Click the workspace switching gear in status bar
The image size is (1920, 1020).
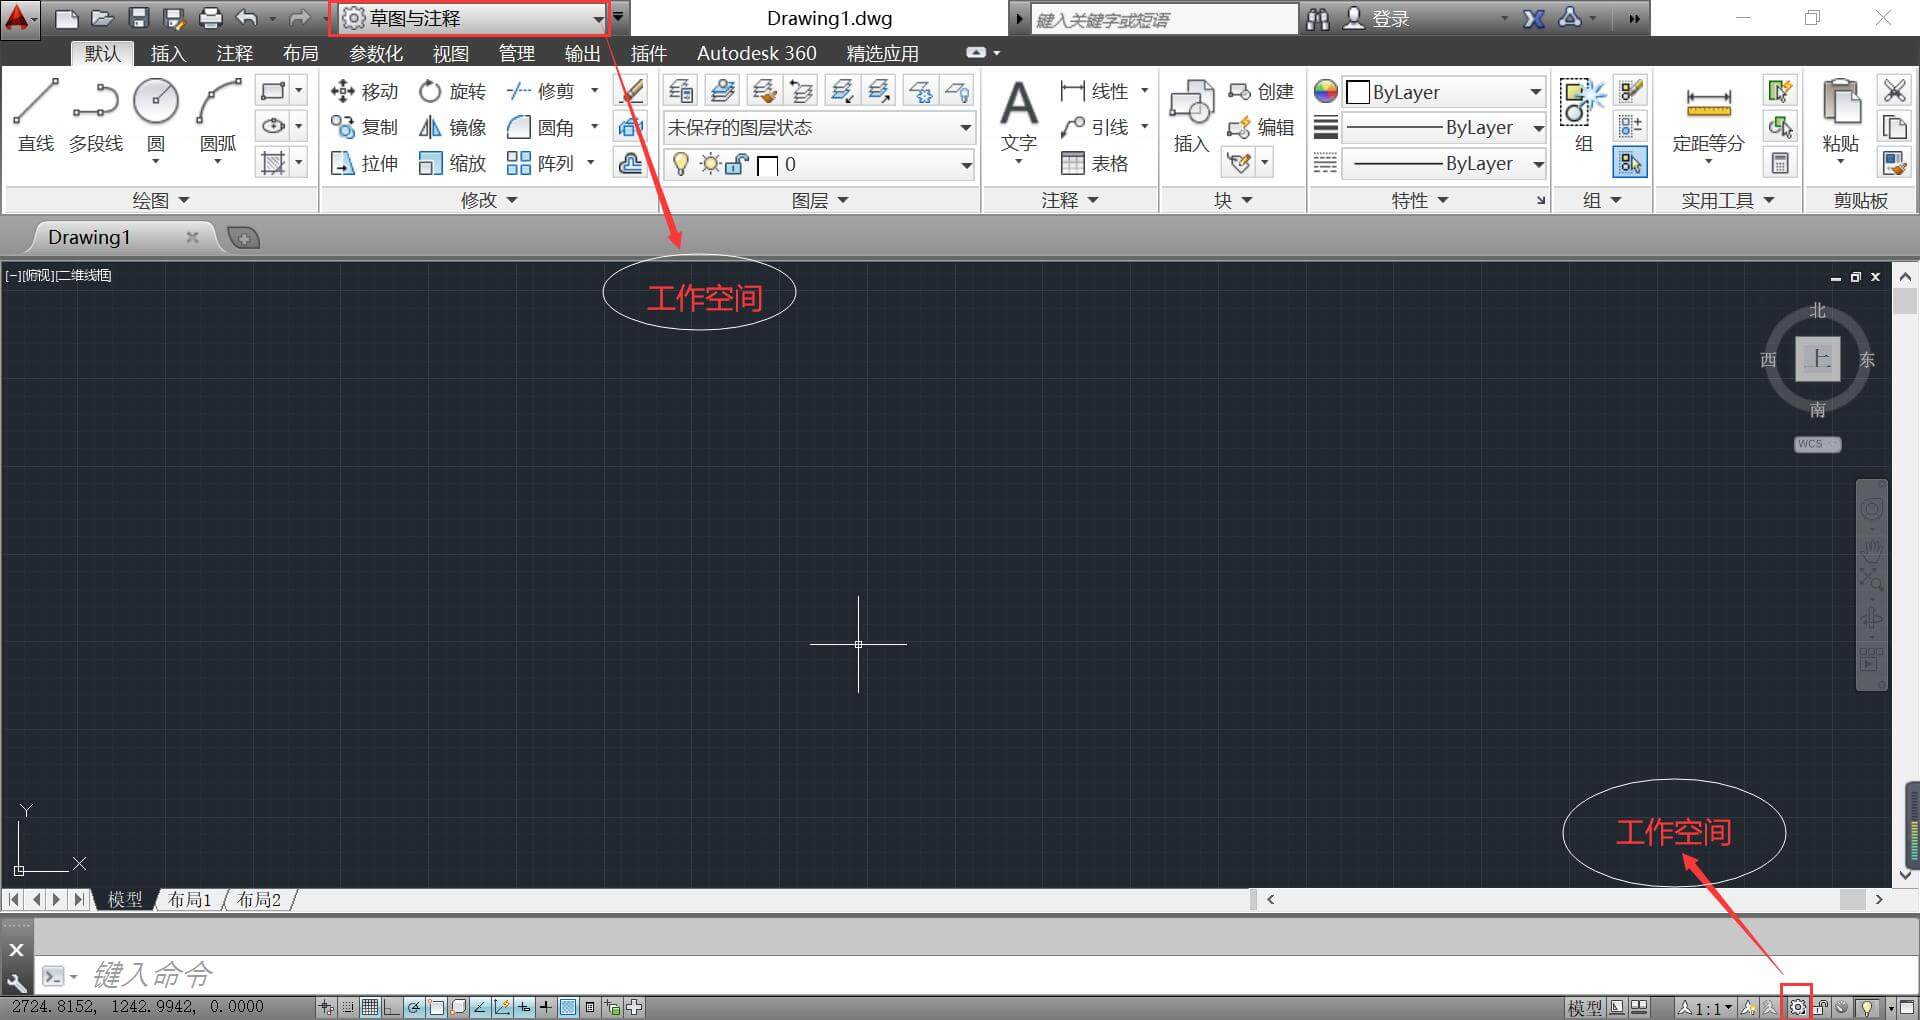click(1798, 1007)
